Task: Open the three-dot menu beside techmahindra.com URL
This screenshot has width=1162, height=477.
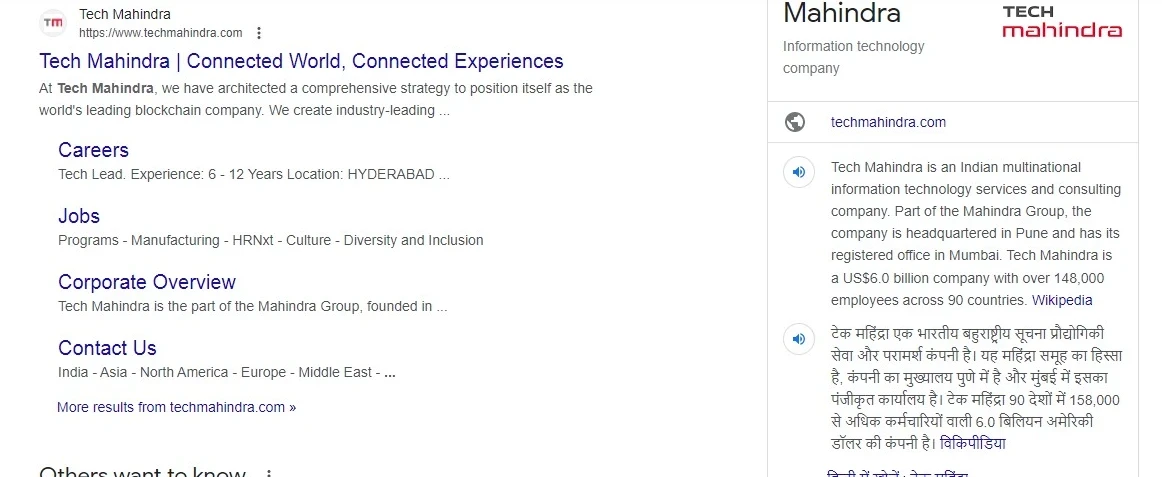Action: tap(260, 33)
